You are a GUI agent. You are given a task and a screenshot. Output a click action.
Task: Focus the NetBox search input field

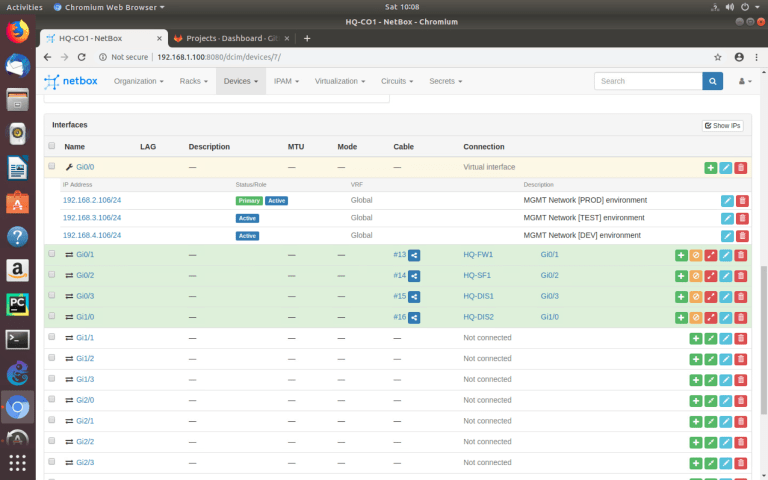tap(648, 81)
